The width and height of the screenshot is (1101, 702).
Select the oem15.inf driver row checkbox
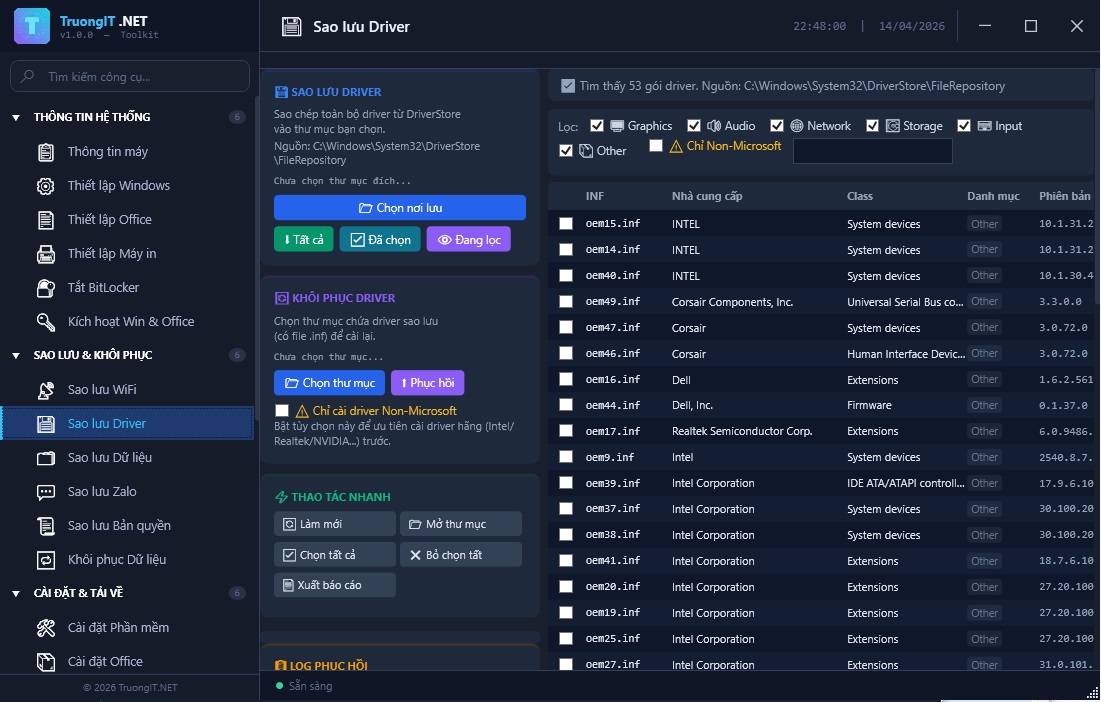(x=566, y=224)
